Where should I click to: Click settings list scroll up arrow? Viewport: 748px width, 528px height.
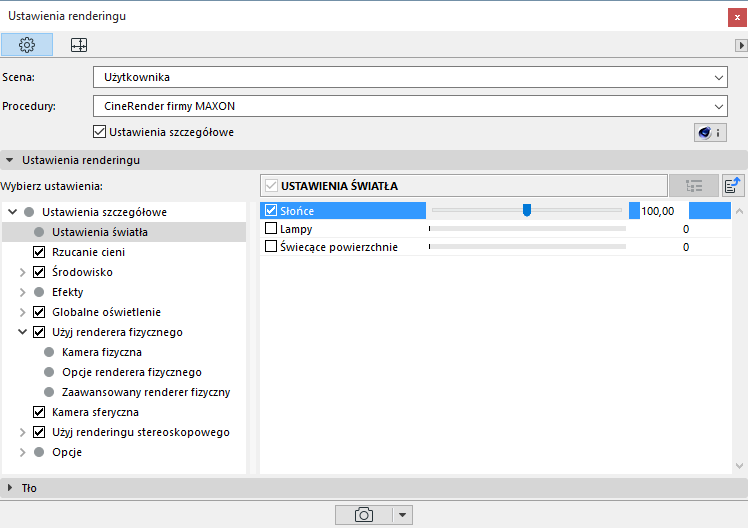coord(739,211)
